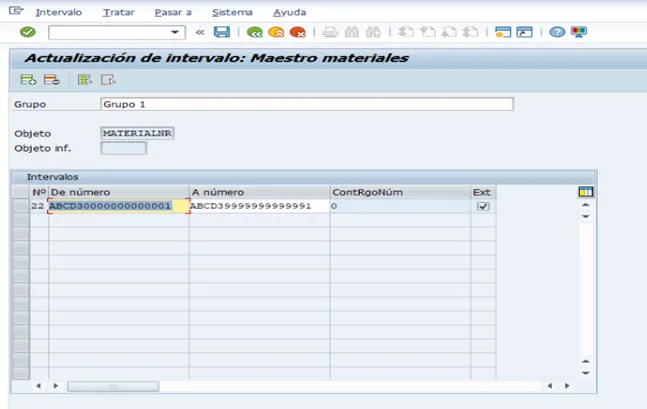Image resolution: width=647 pixels, height=409 pixels.
Task: Click the upper down arrow of vertical scrollbar
Action: pos(586,217)
